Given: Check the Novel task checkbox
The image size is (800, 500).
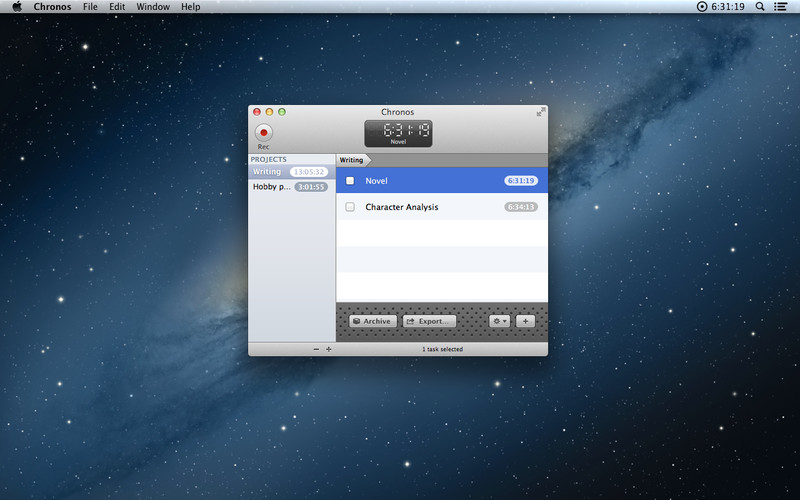Looking at the screenshot, I should (x=350, y=181).
